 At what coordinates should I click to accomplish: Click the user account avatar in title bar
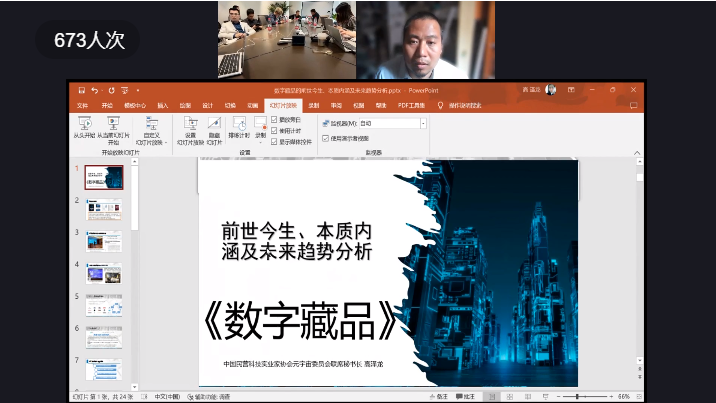tap(551, 90)
